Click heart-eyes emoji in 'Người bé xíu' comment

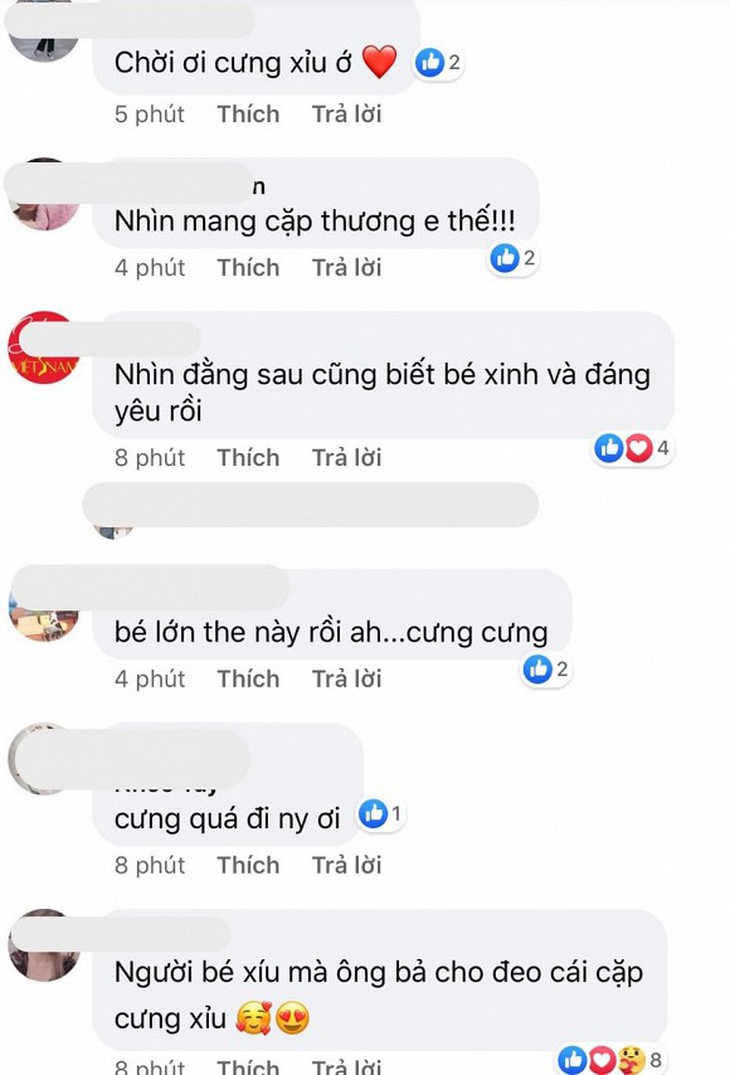[292, 1018]
